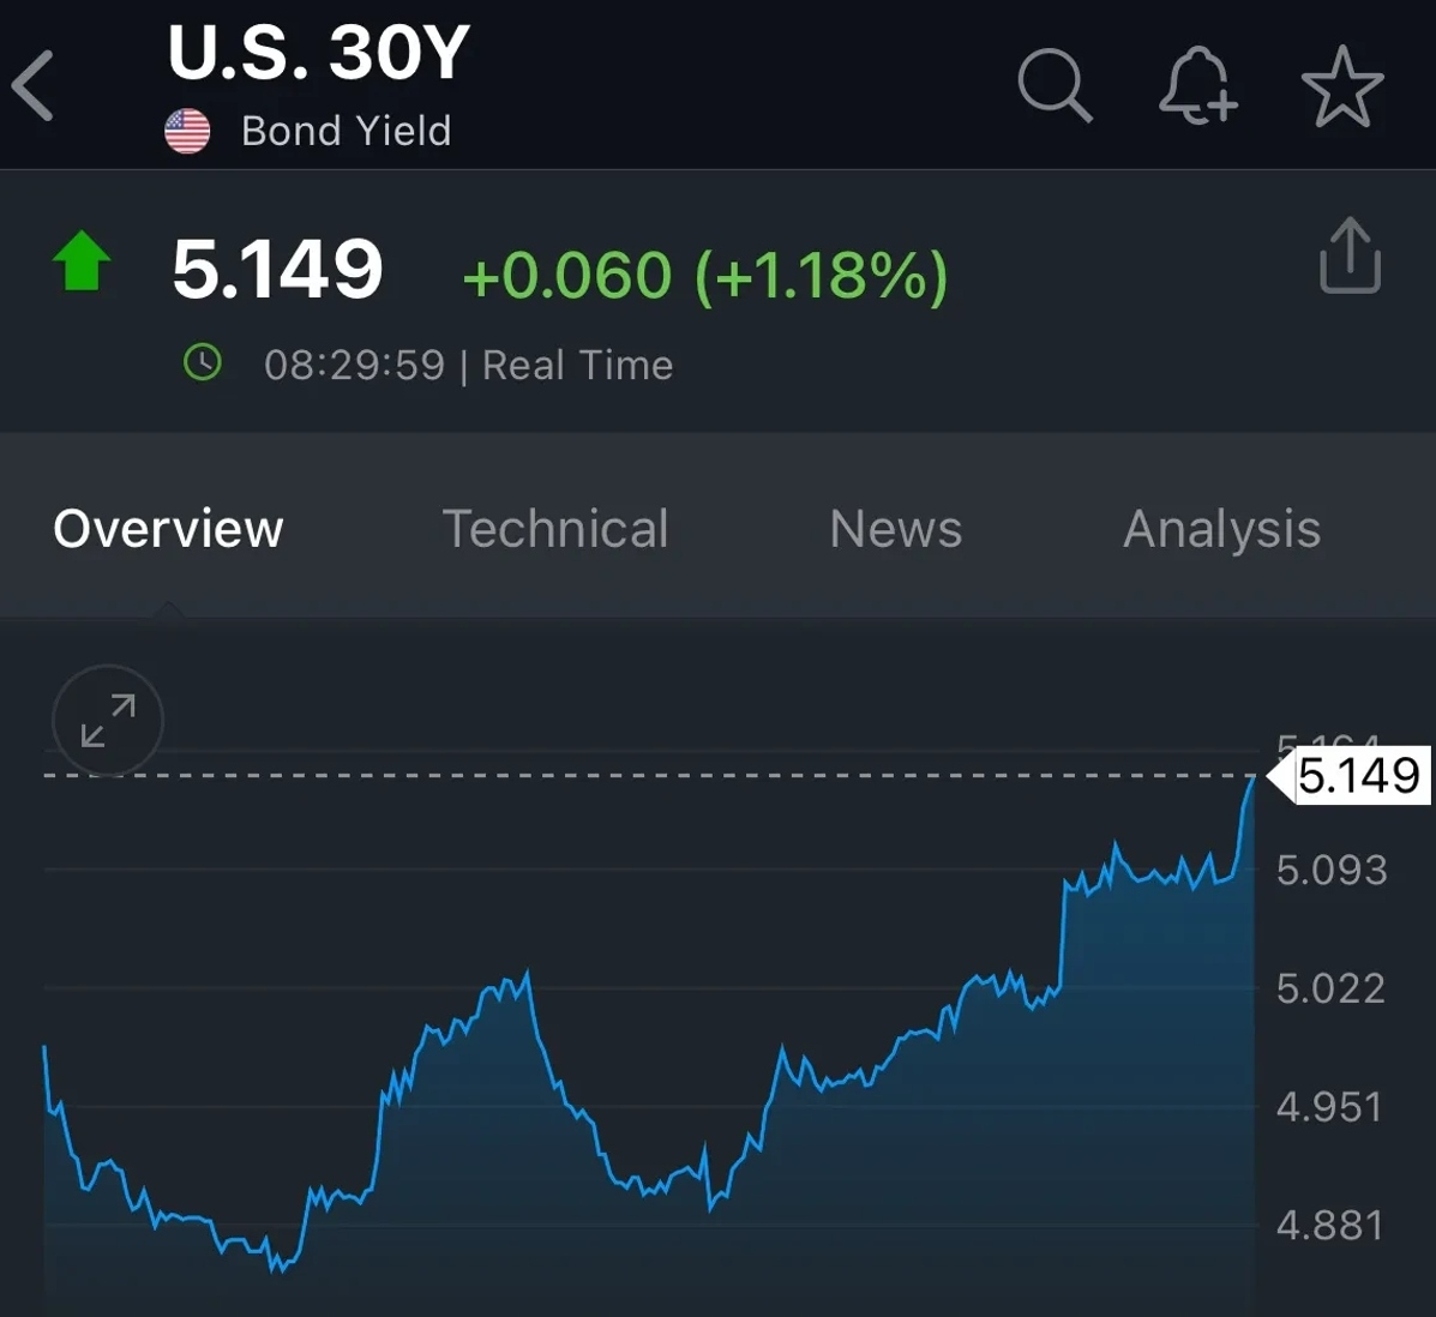
Task: Click the green up arrow indicator
Action: point(81,261)
